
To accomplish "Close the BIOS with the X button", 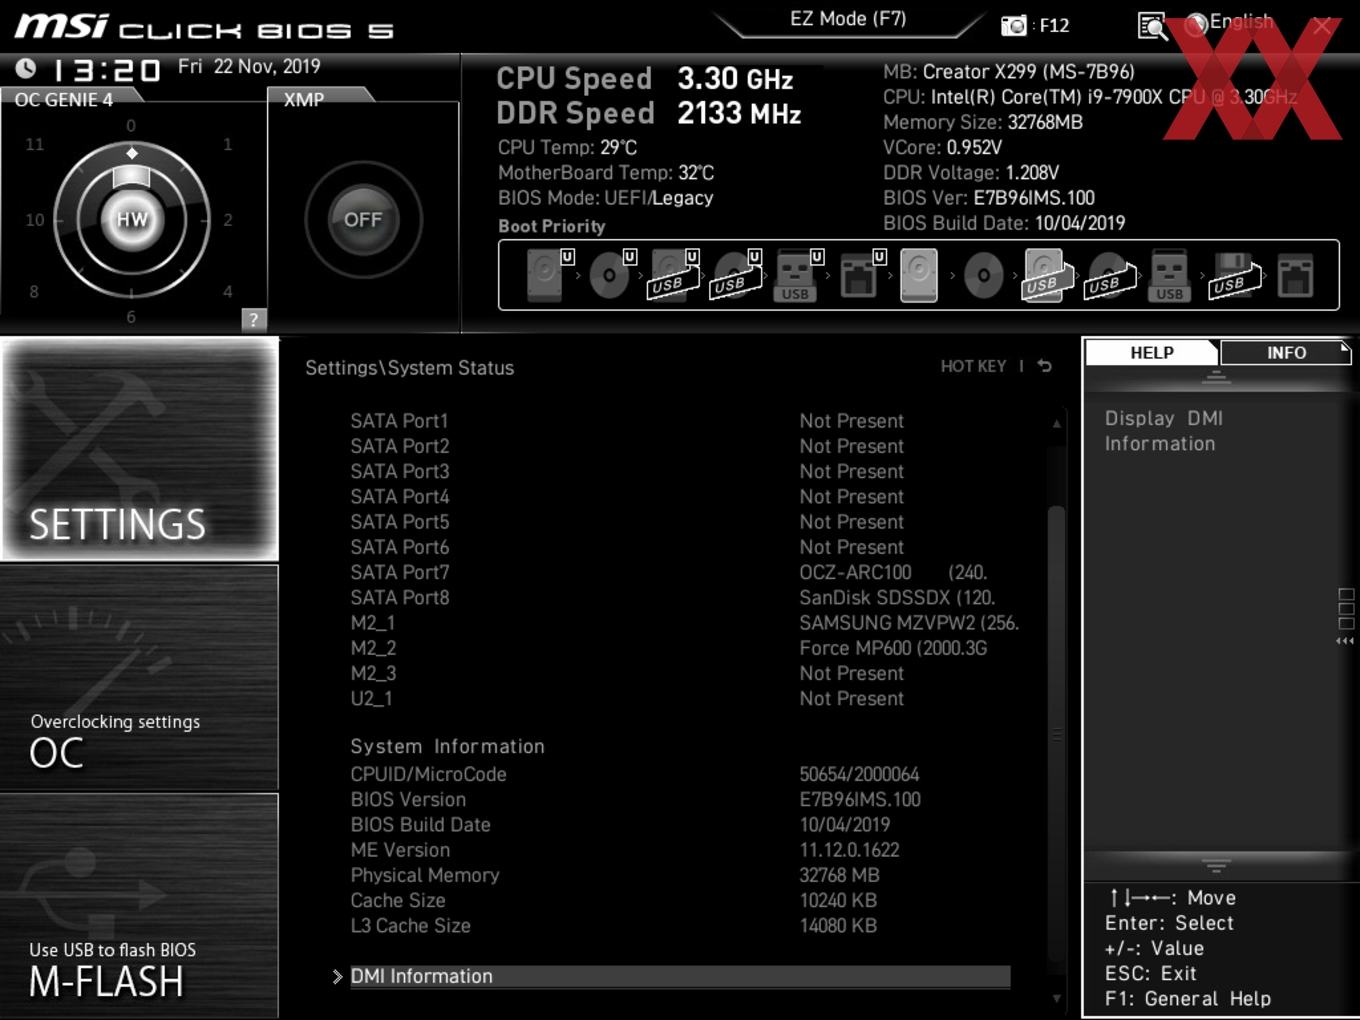I will [1322, 26].
